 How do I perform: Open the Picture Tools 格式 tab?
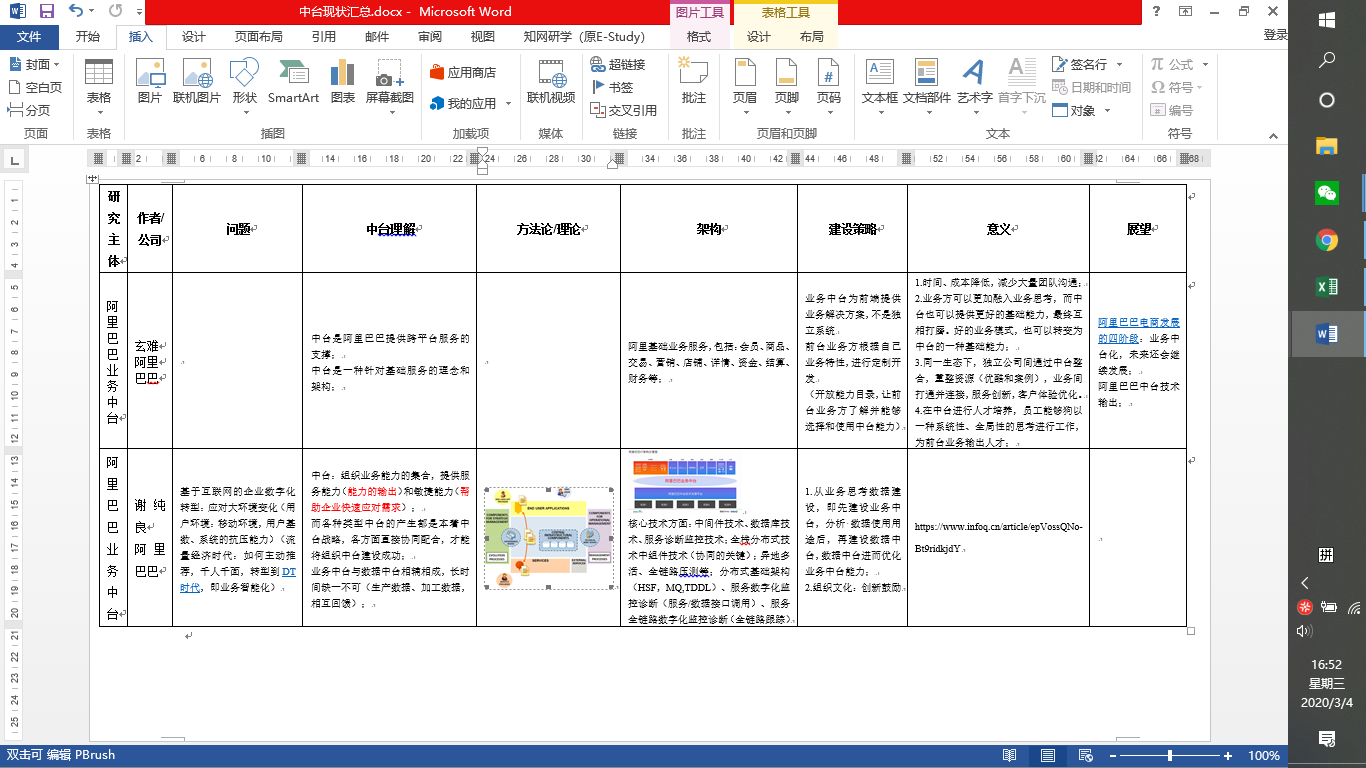[699, 36]
